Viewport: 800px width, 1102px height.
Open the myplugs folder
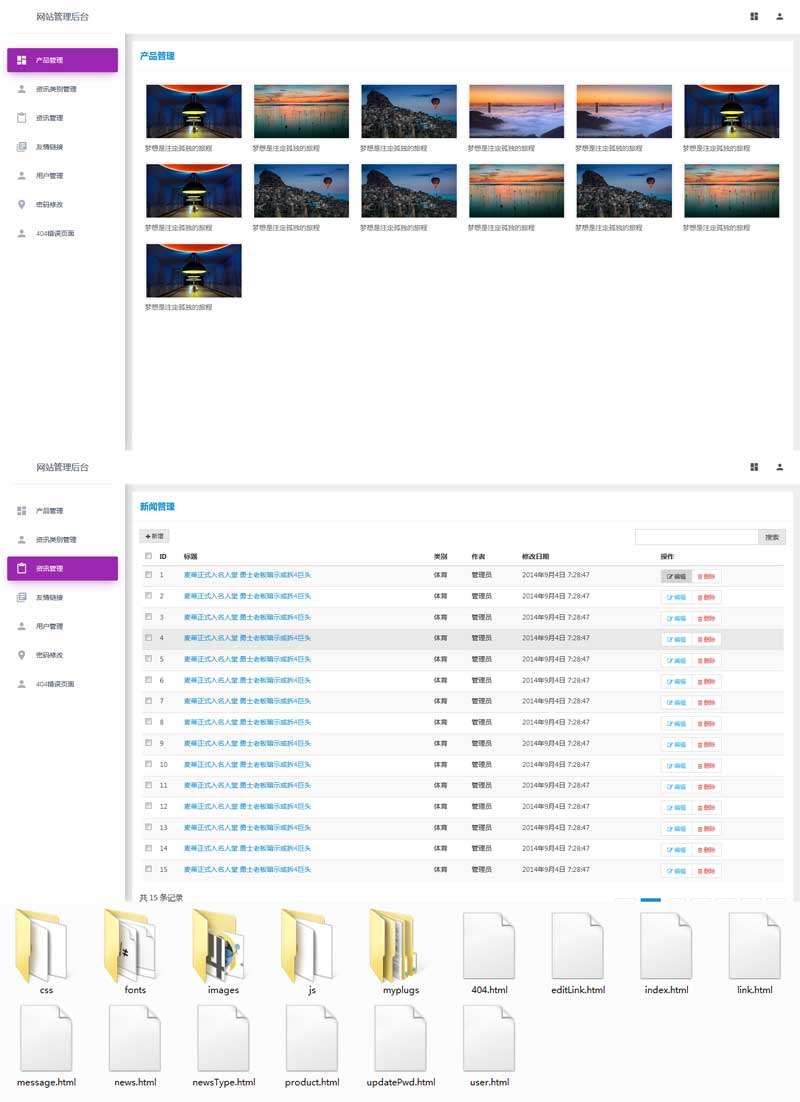tap(400, 946)
